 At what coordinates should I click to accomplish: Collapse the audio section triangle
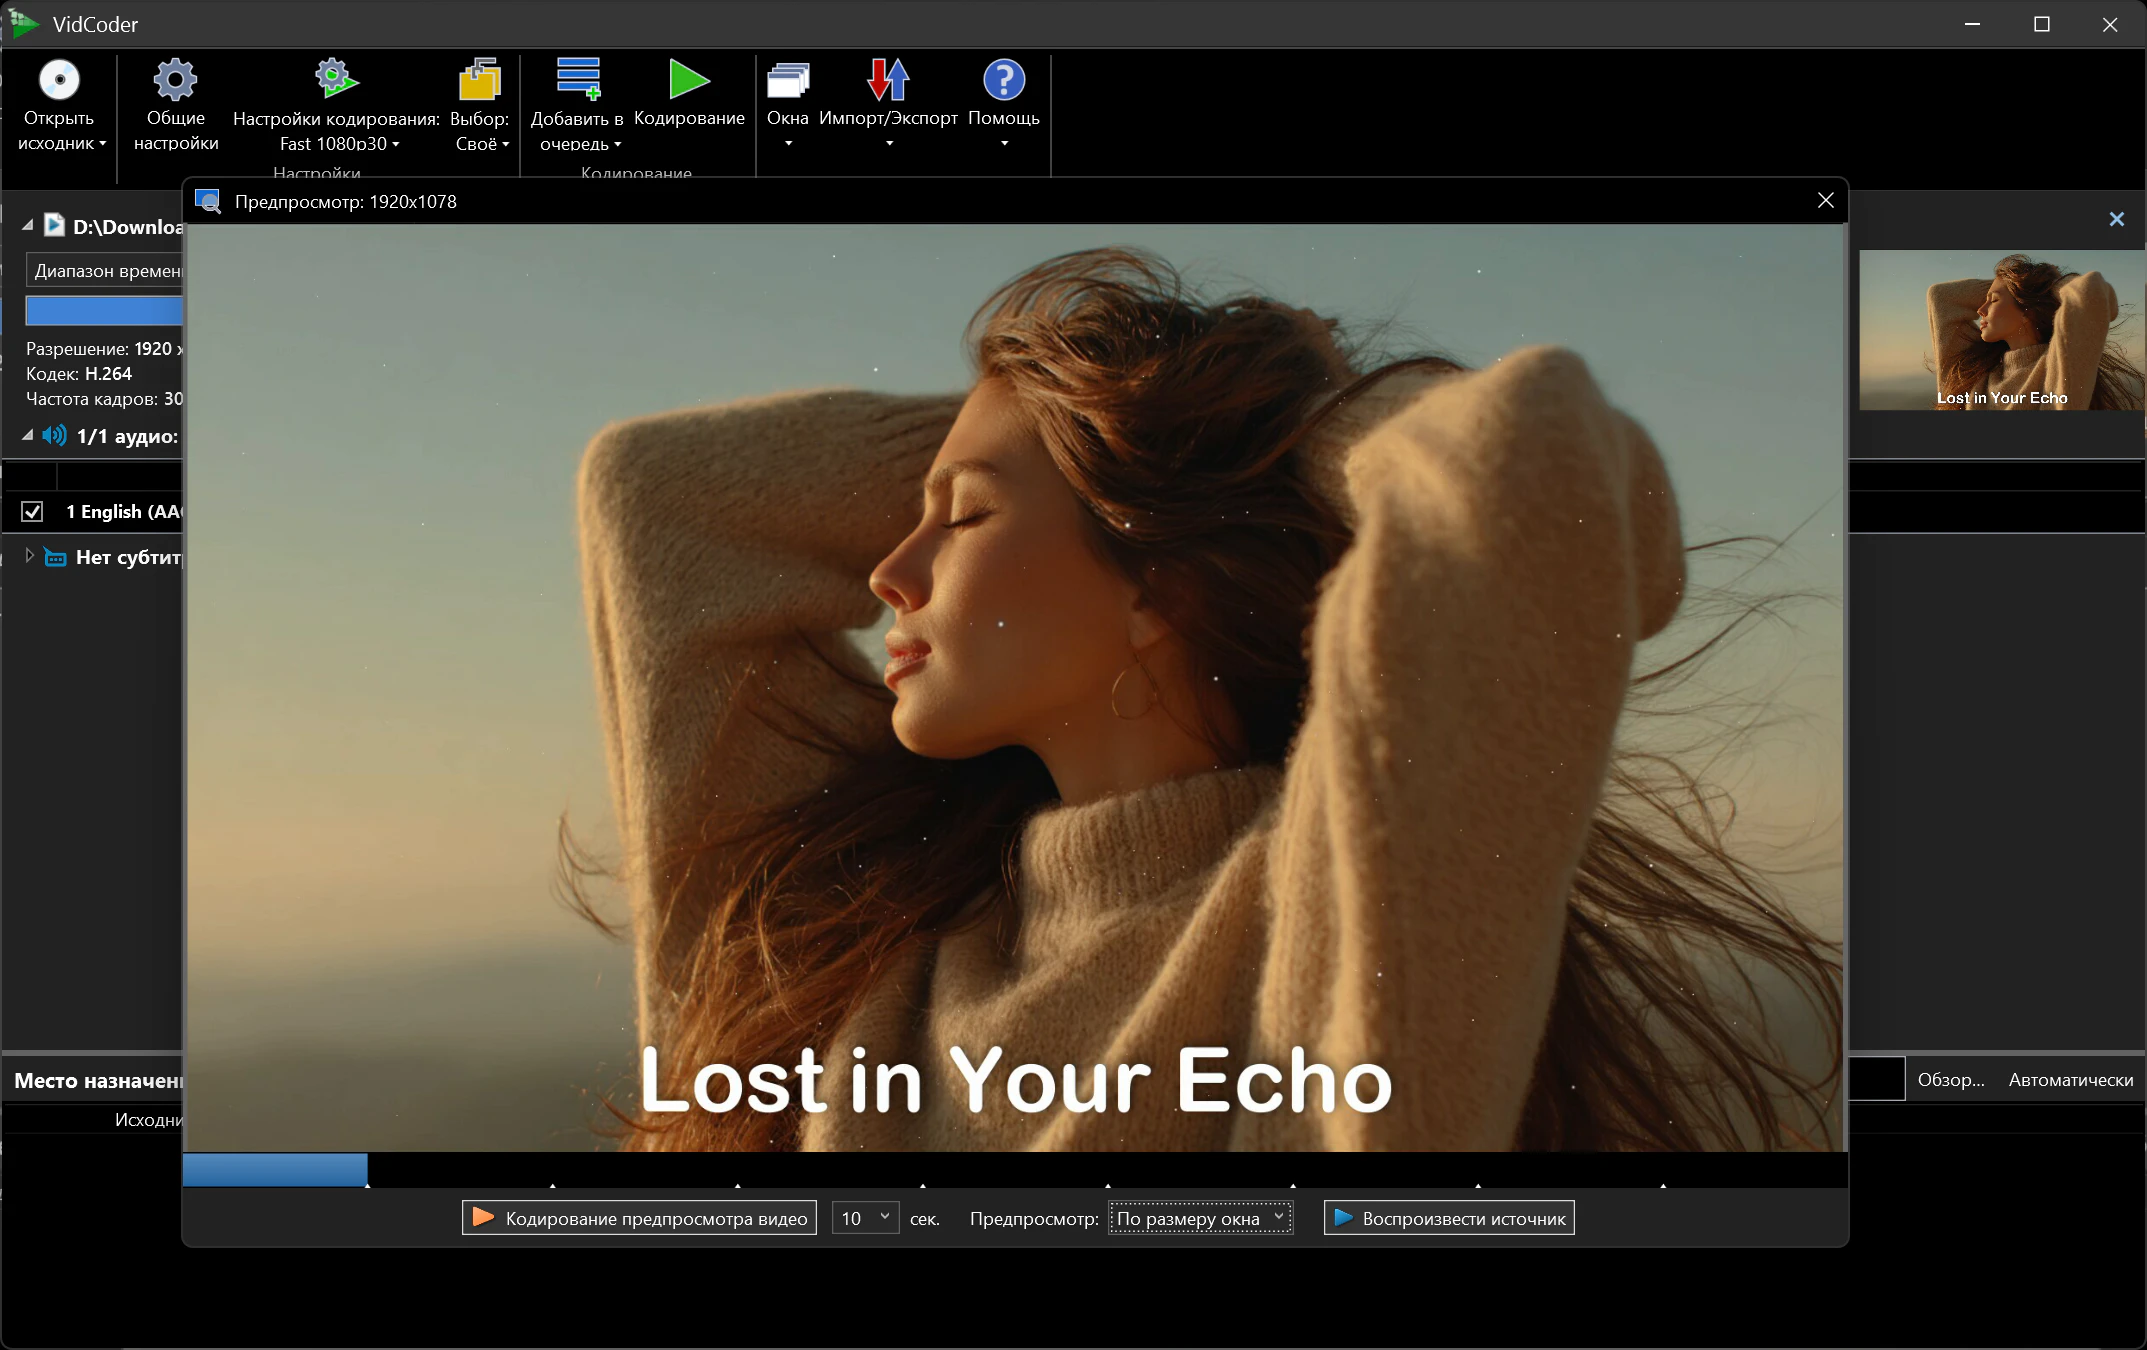(x=28, y=436)
